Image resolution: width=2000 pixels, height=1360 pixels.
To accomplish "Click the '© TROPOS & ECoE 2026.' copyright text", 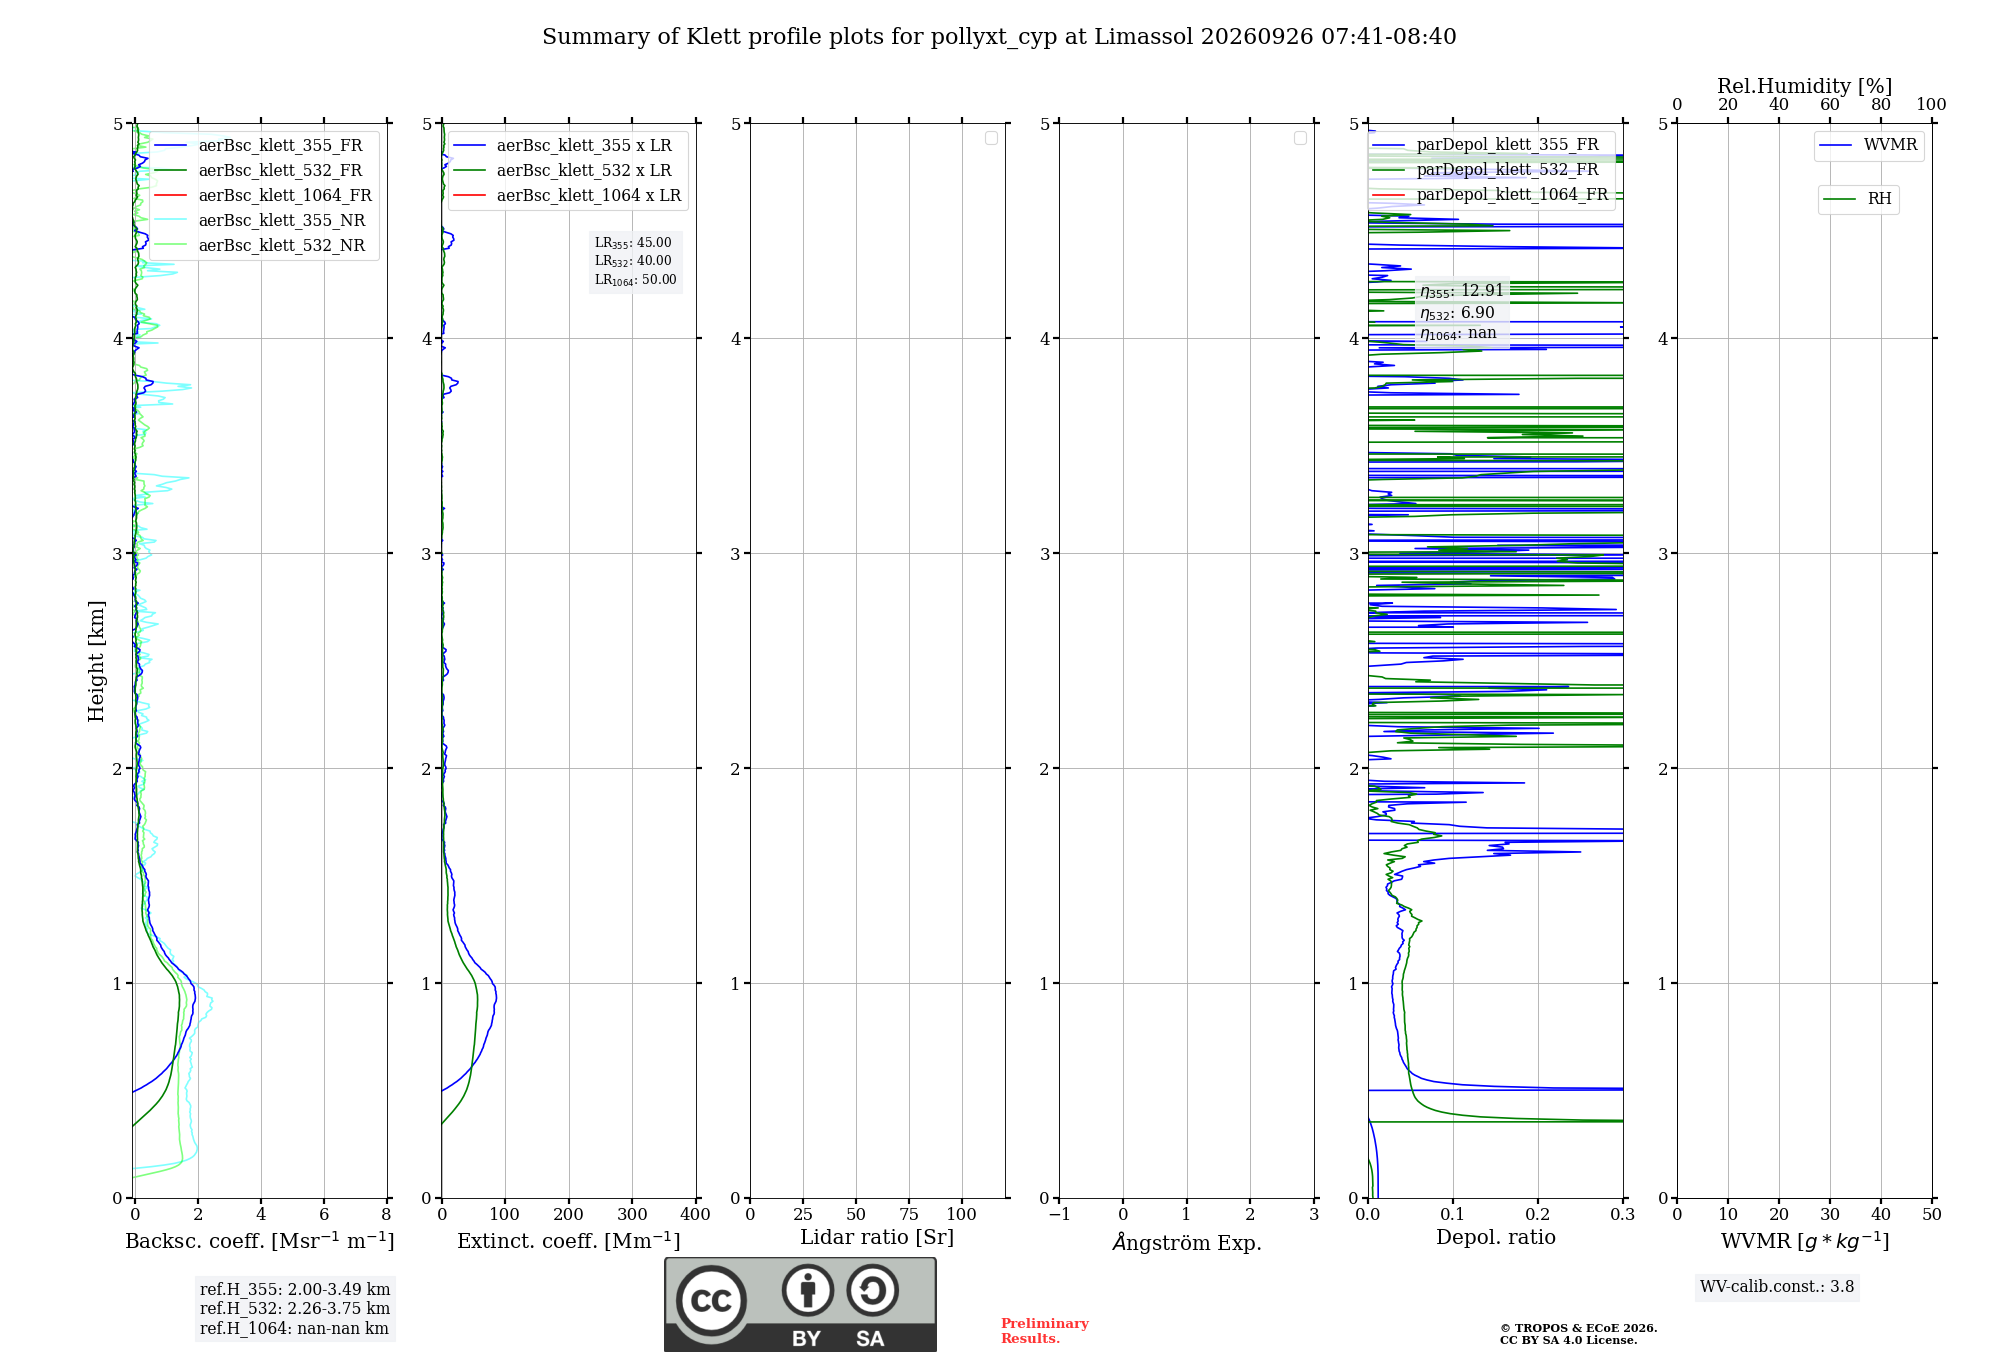I will pyautogui.click(x=1579, y=1328).
